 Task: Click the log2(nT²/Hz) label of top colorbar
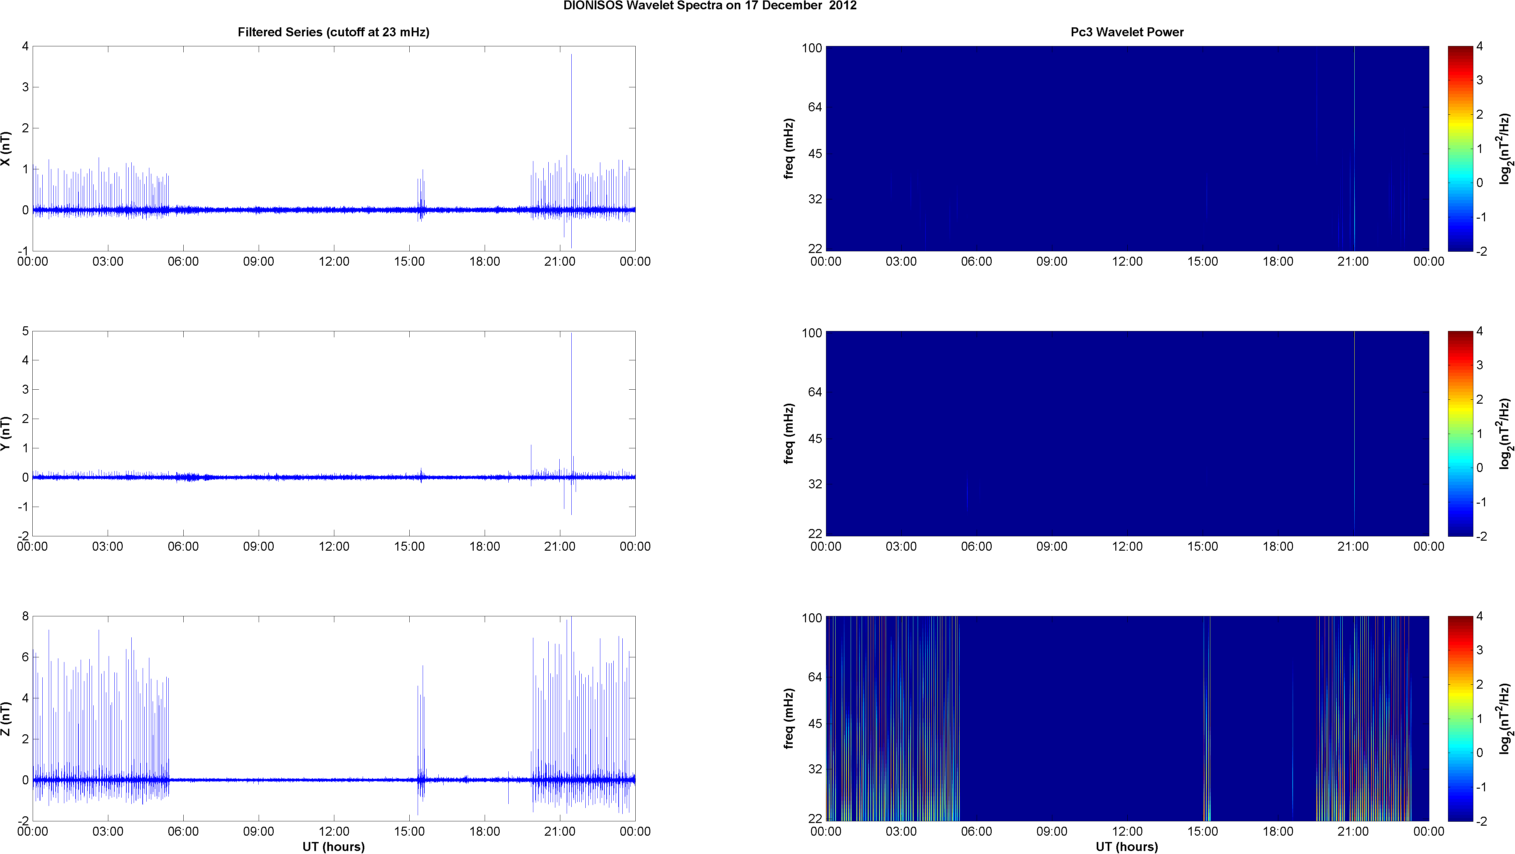tap(1506, 149)
